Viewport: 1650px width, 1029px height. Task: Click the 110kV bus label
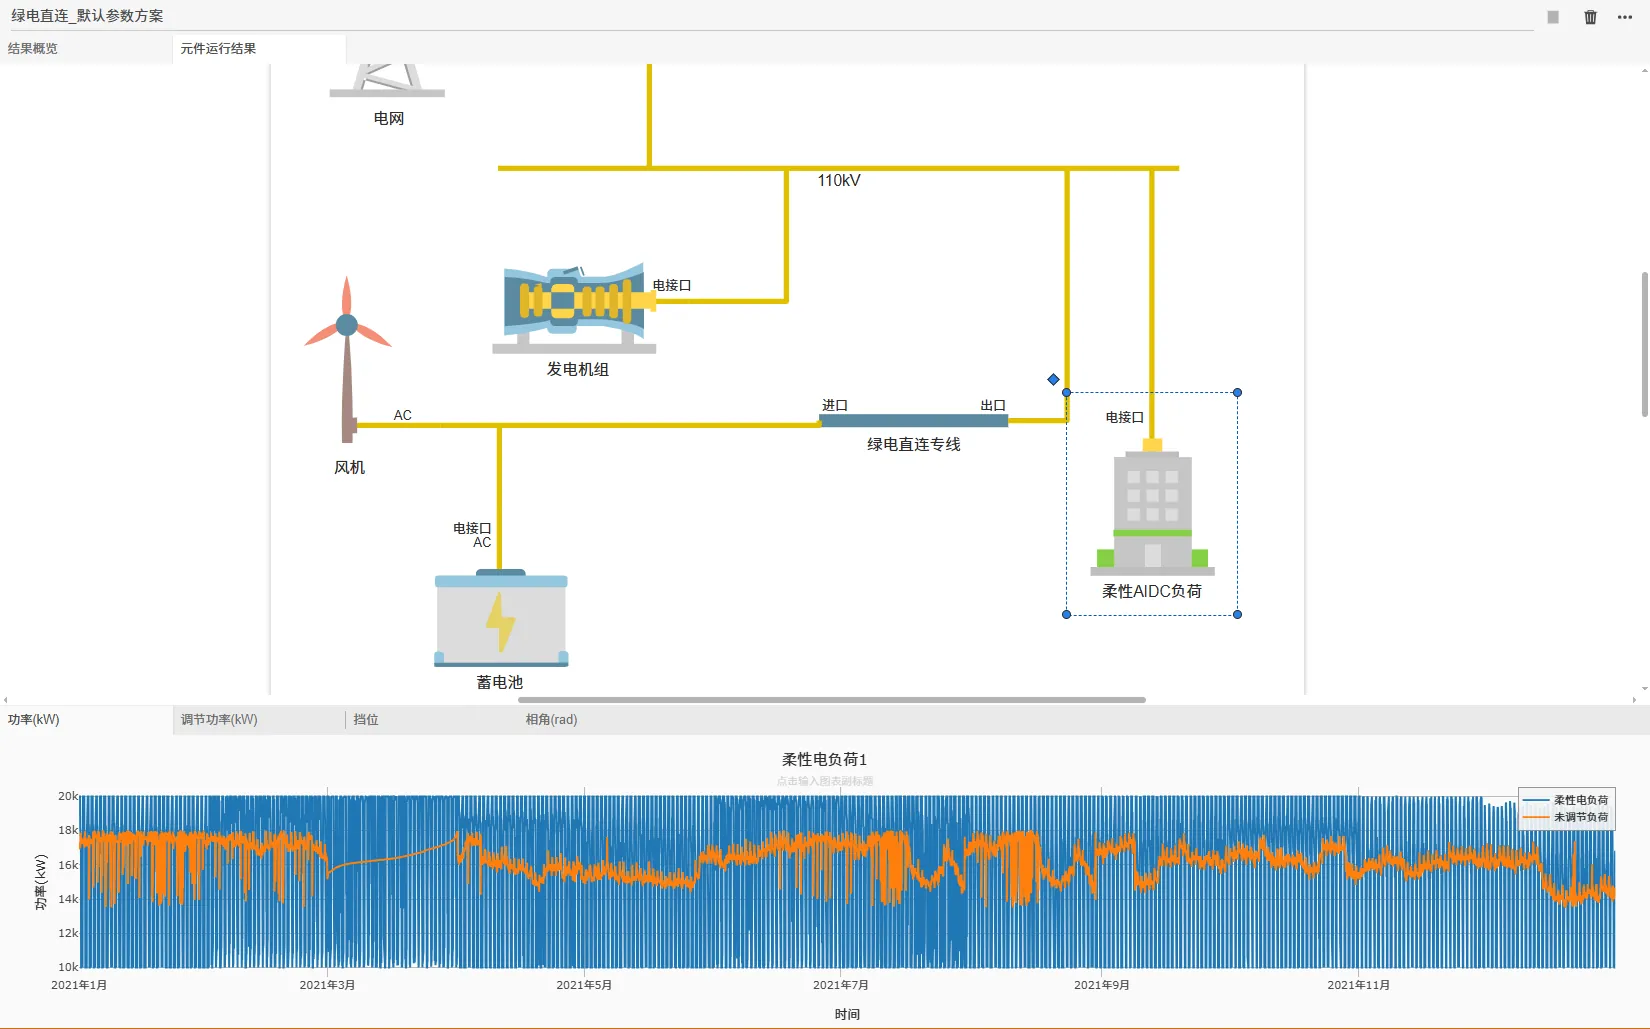click(838, 181)
